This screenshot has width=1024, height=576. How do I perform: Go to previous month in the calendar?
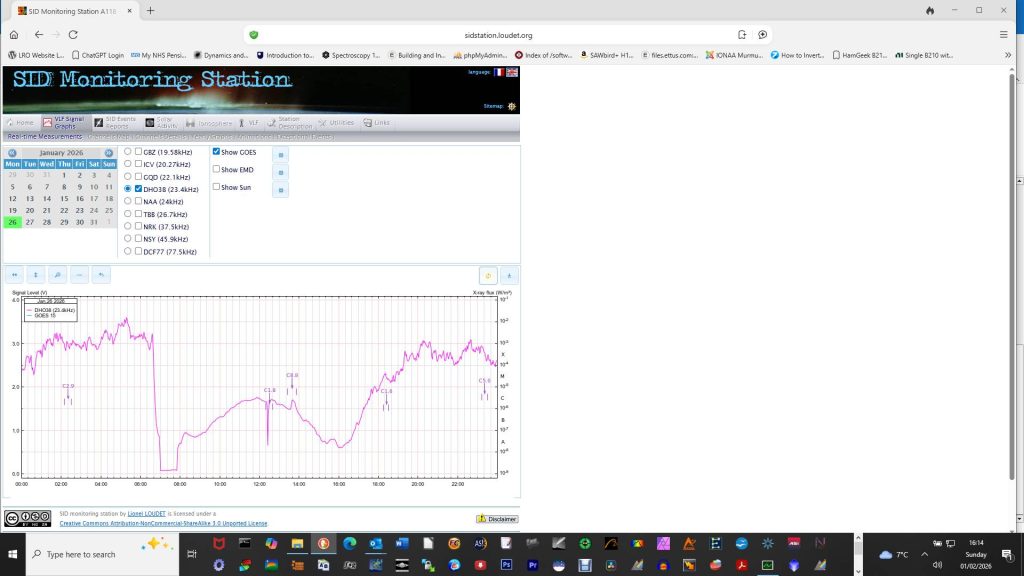12,153
